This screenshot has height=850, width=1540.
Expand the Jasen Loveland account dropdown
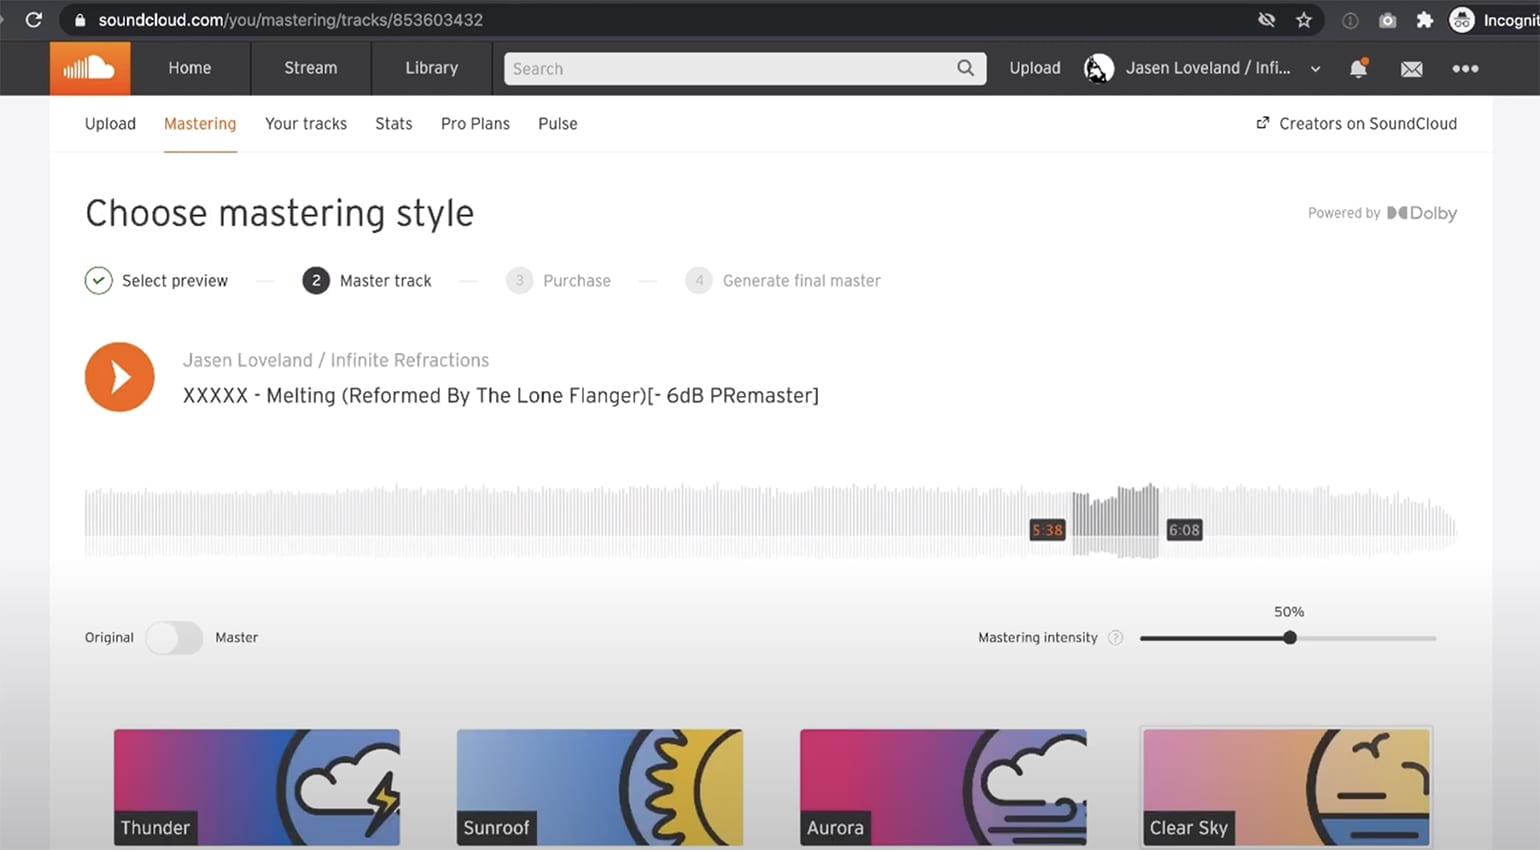coord(1315,69)
